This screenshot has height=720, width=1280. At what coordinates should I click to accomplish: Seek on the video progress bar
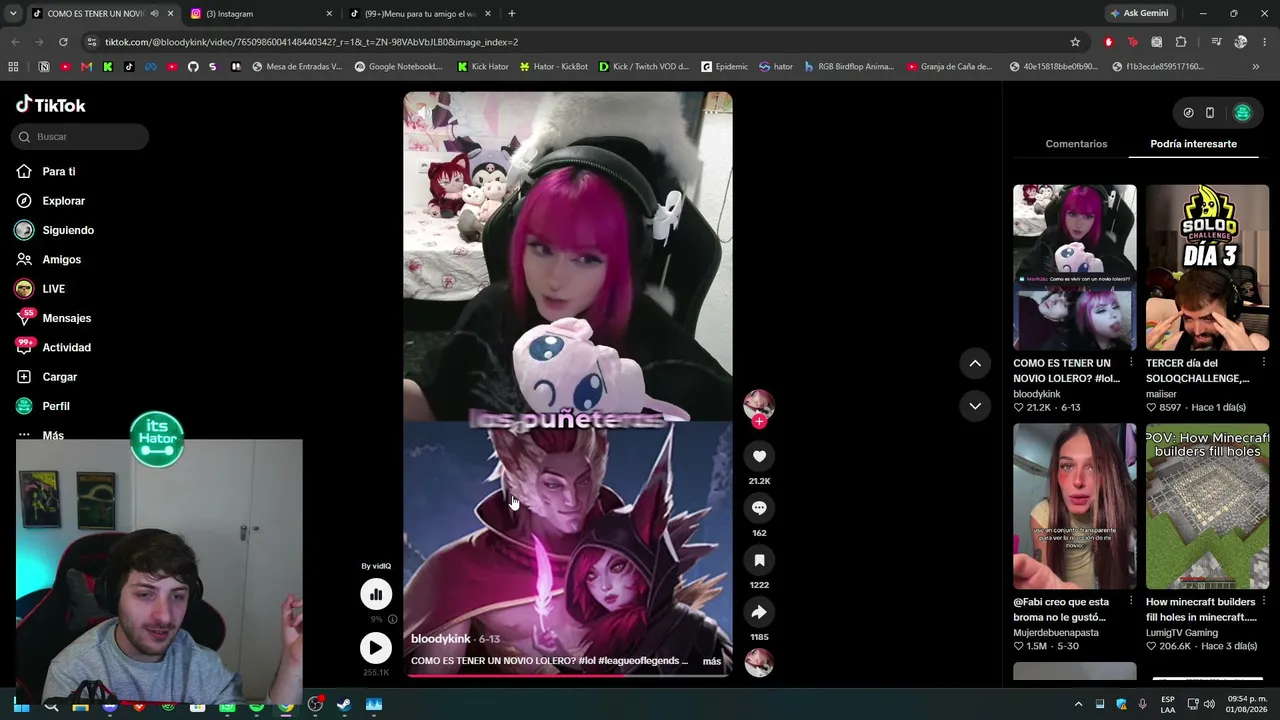[568, 675]
